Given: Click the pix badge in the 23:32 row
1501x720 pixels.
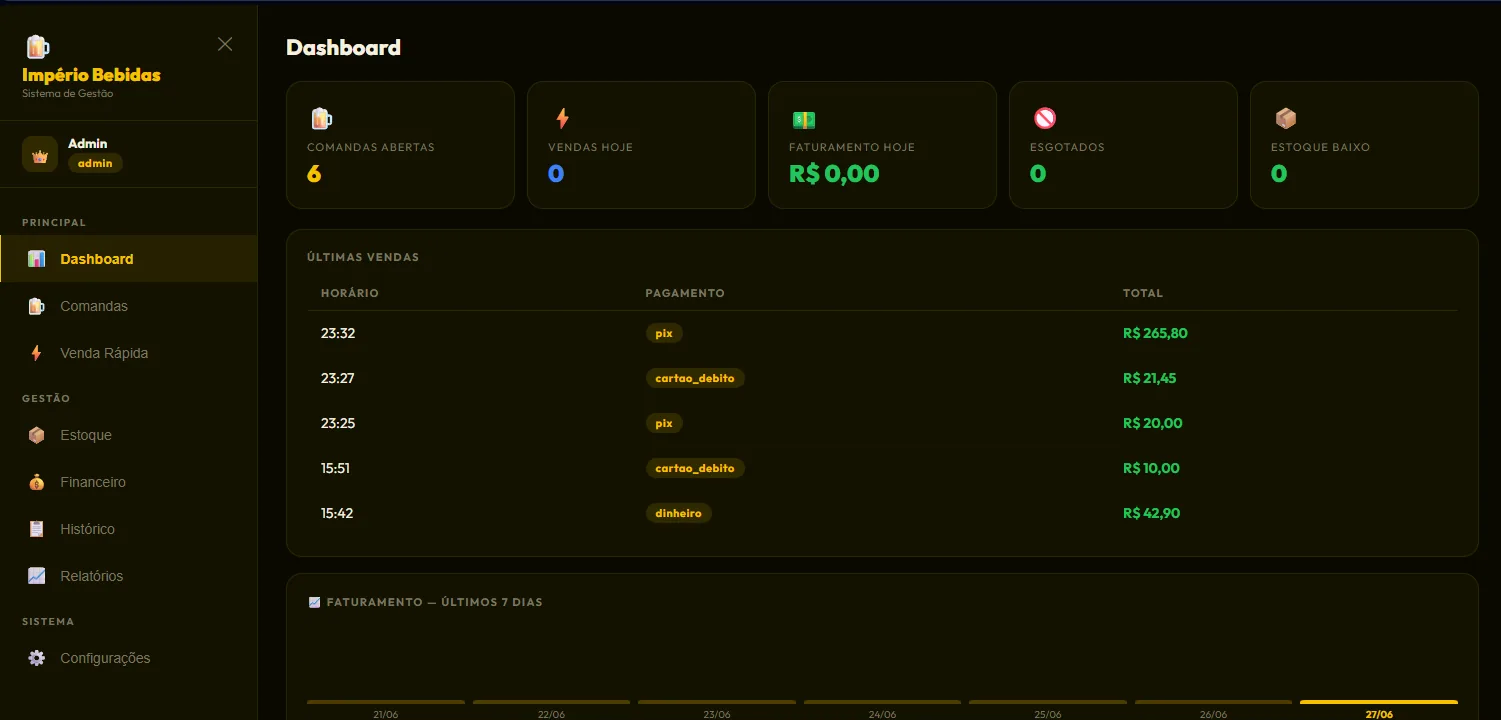Looking at the screenshot, I should pyautogui.click(x=664, y=333).
